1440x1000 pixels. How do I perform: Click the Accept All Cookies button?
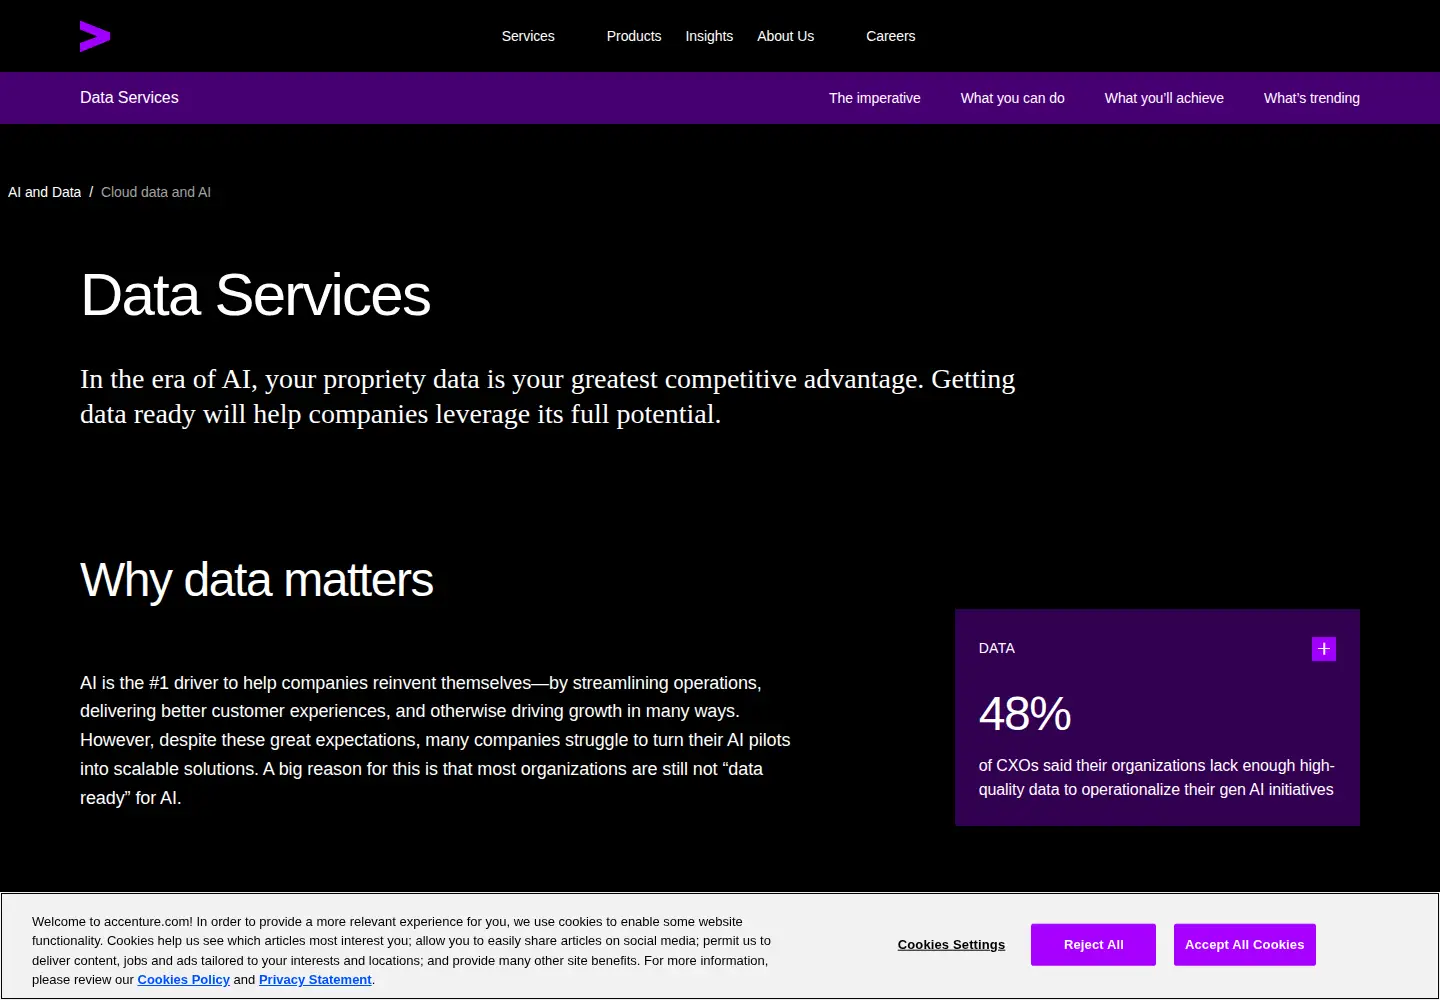coord(1244,945)
